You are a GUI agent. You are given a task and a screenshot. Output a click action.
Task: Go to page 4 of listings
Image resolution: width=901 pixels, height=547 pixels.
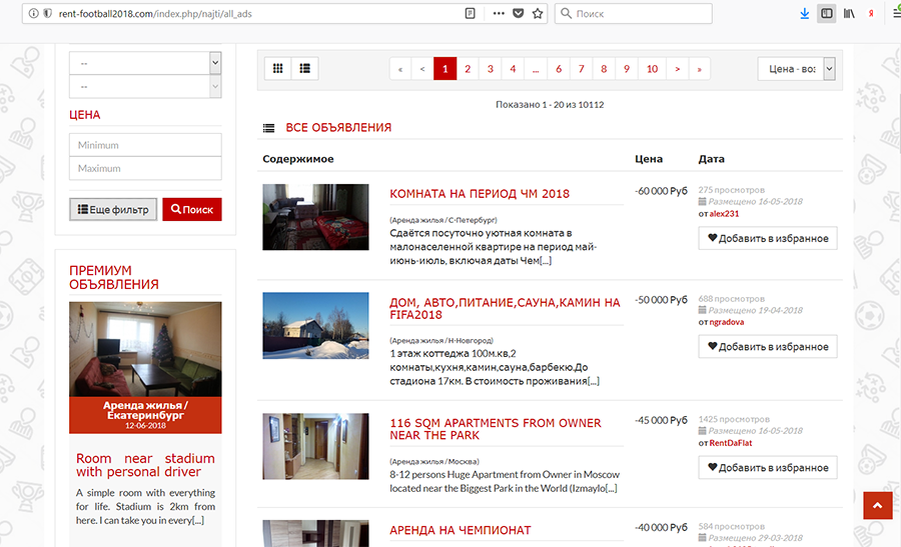tap(513, 69)
